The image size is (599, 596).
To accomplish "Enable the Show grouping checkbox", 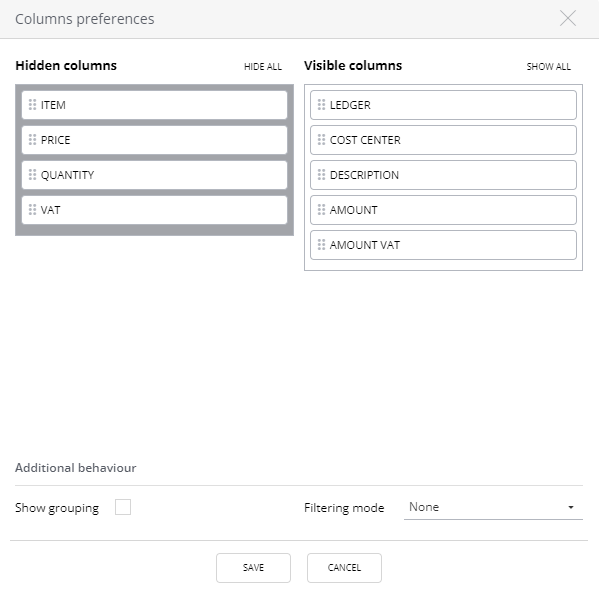I will pos(123,507).
